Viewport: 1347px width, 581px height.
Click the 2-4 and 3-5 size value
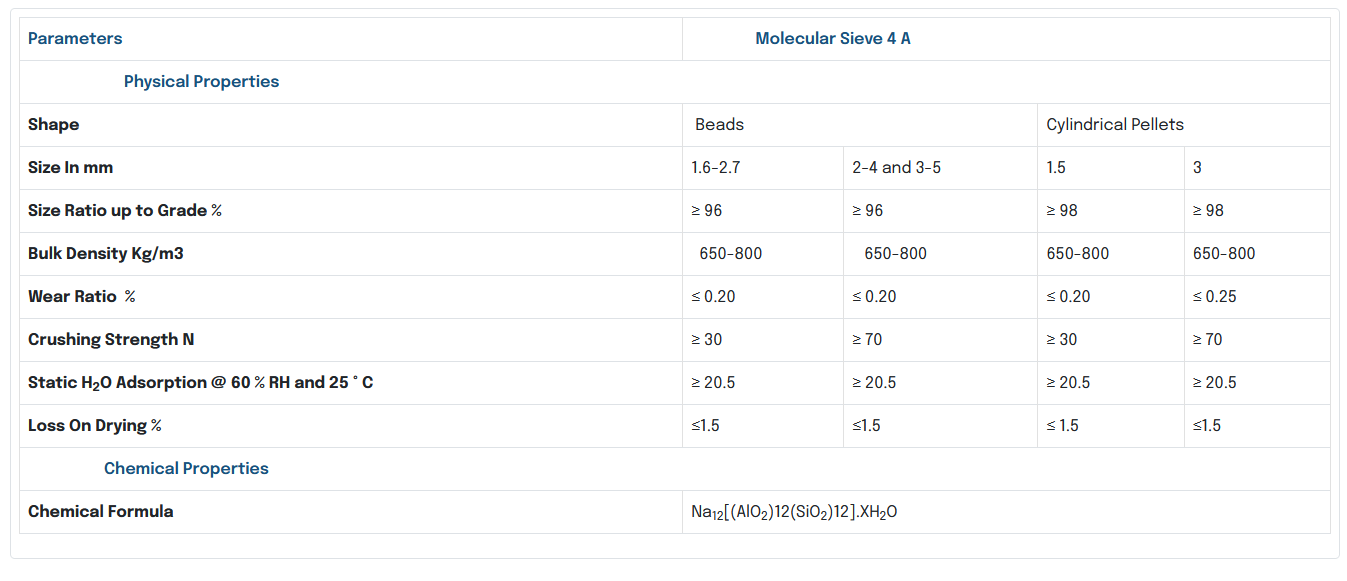click(x=896, y=168)
